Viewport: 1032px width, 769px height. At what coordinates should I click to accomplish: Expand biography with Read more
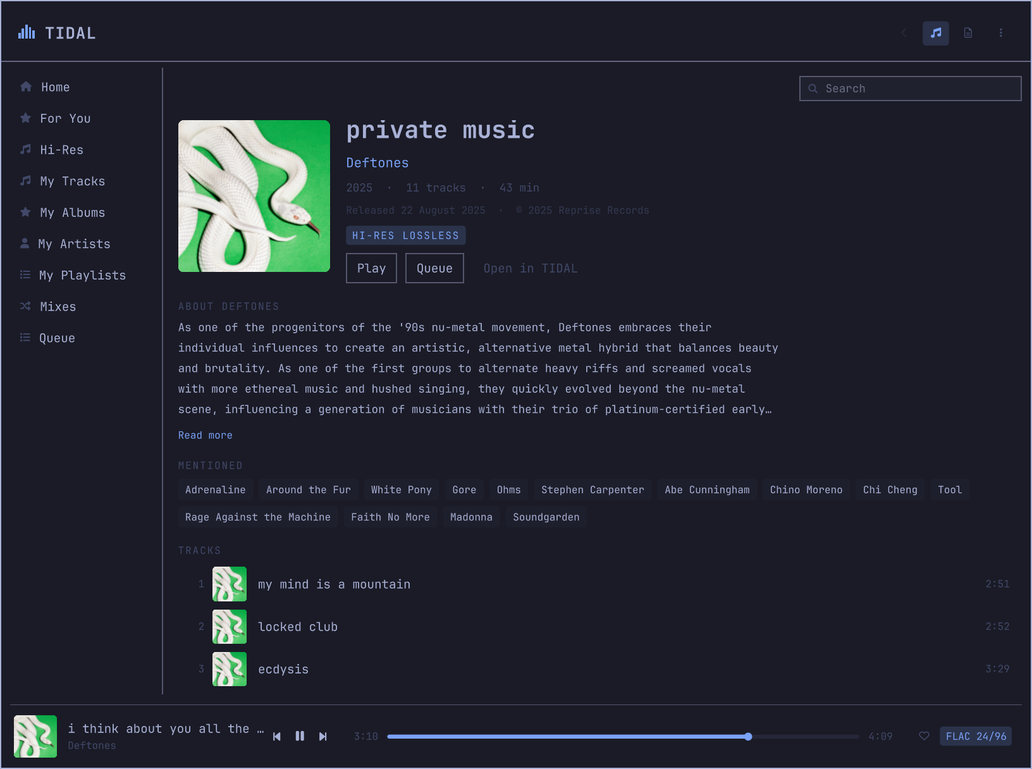205,435
